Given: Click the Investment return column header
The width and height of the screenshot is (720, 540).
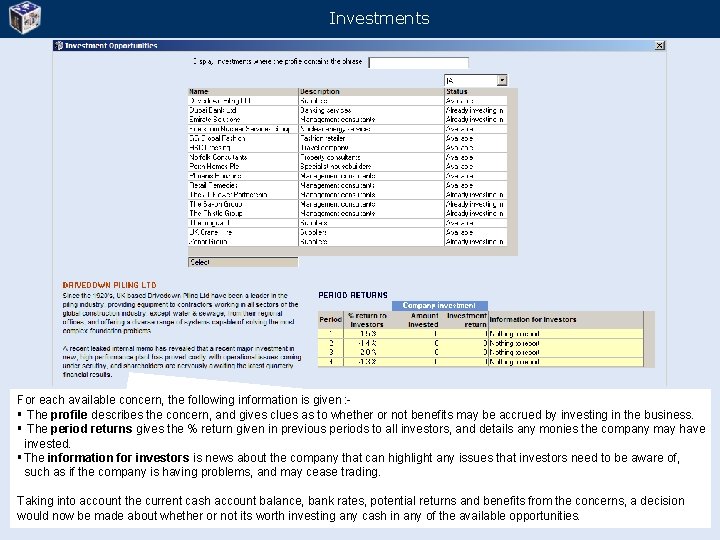Looking at the screenshot, I should pyautogui.click(x=466, y=320).
